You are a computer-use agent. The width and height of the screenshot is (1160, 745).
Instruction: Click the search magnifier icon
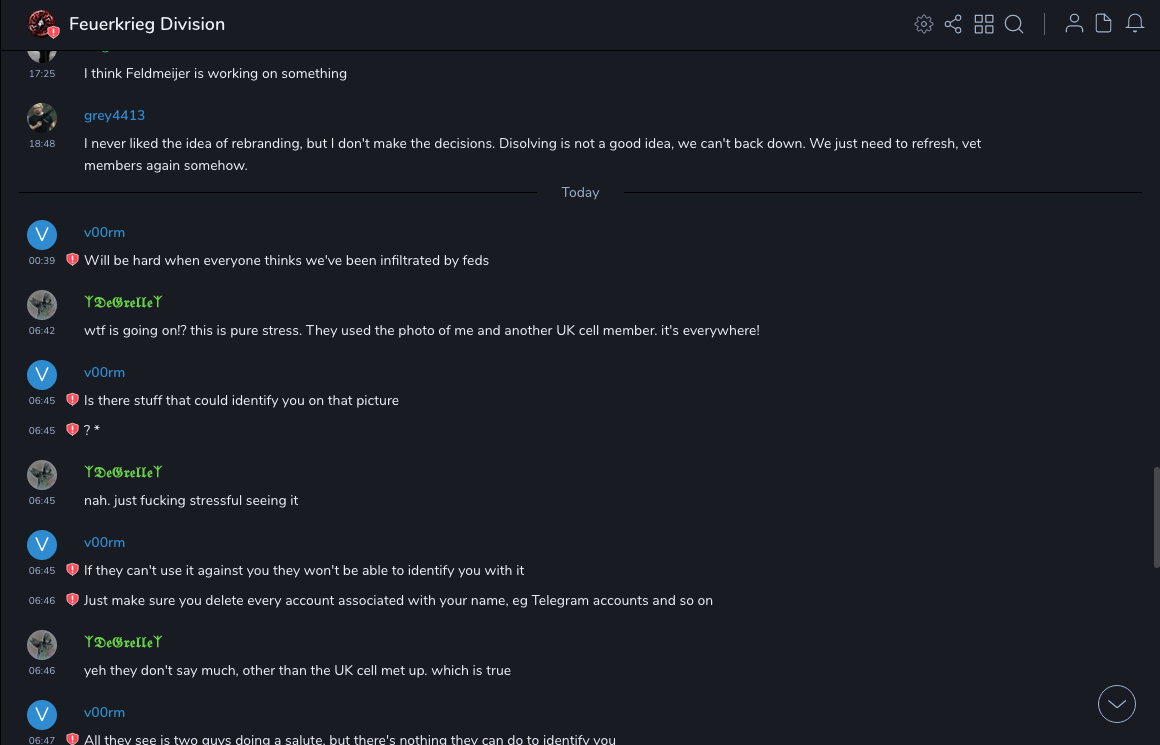[x=1014, y=24]
